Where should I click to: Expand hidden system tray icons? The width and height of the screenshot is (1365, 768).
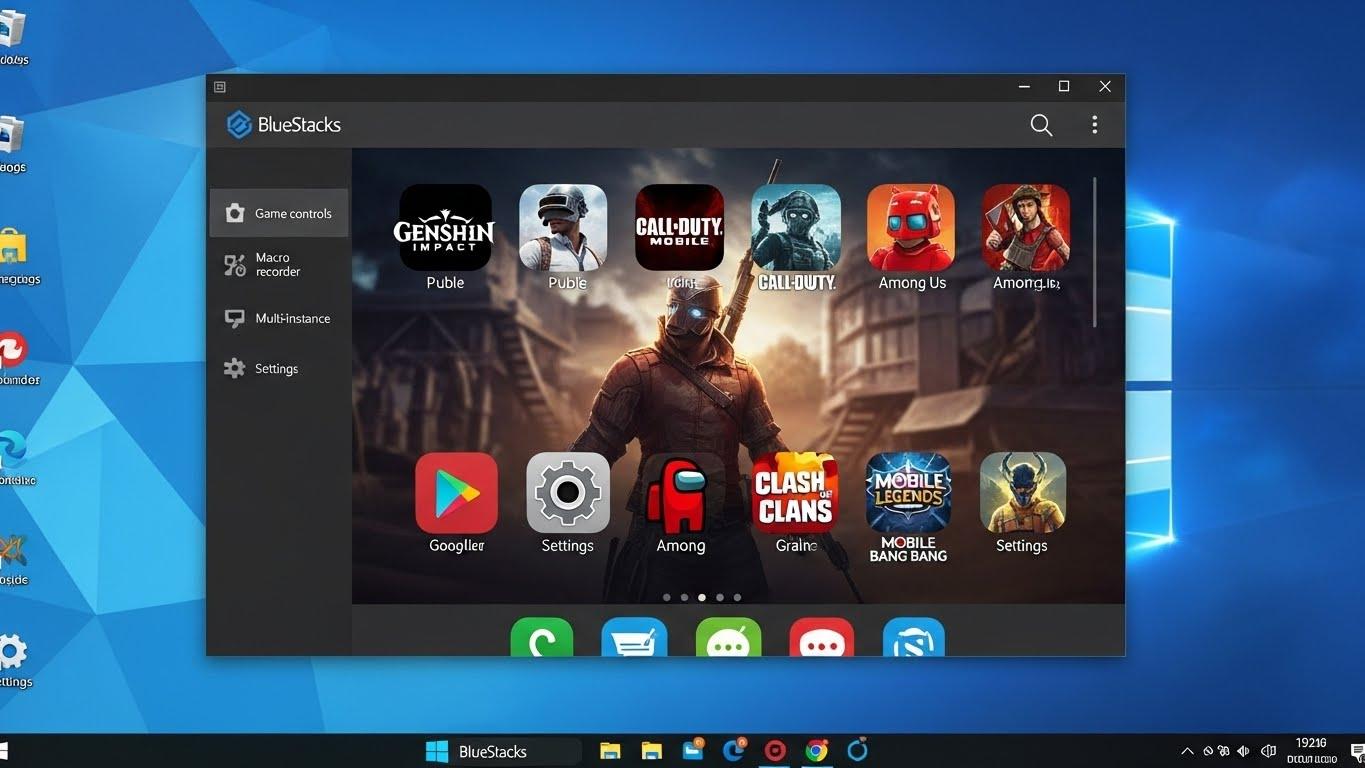1186,750
